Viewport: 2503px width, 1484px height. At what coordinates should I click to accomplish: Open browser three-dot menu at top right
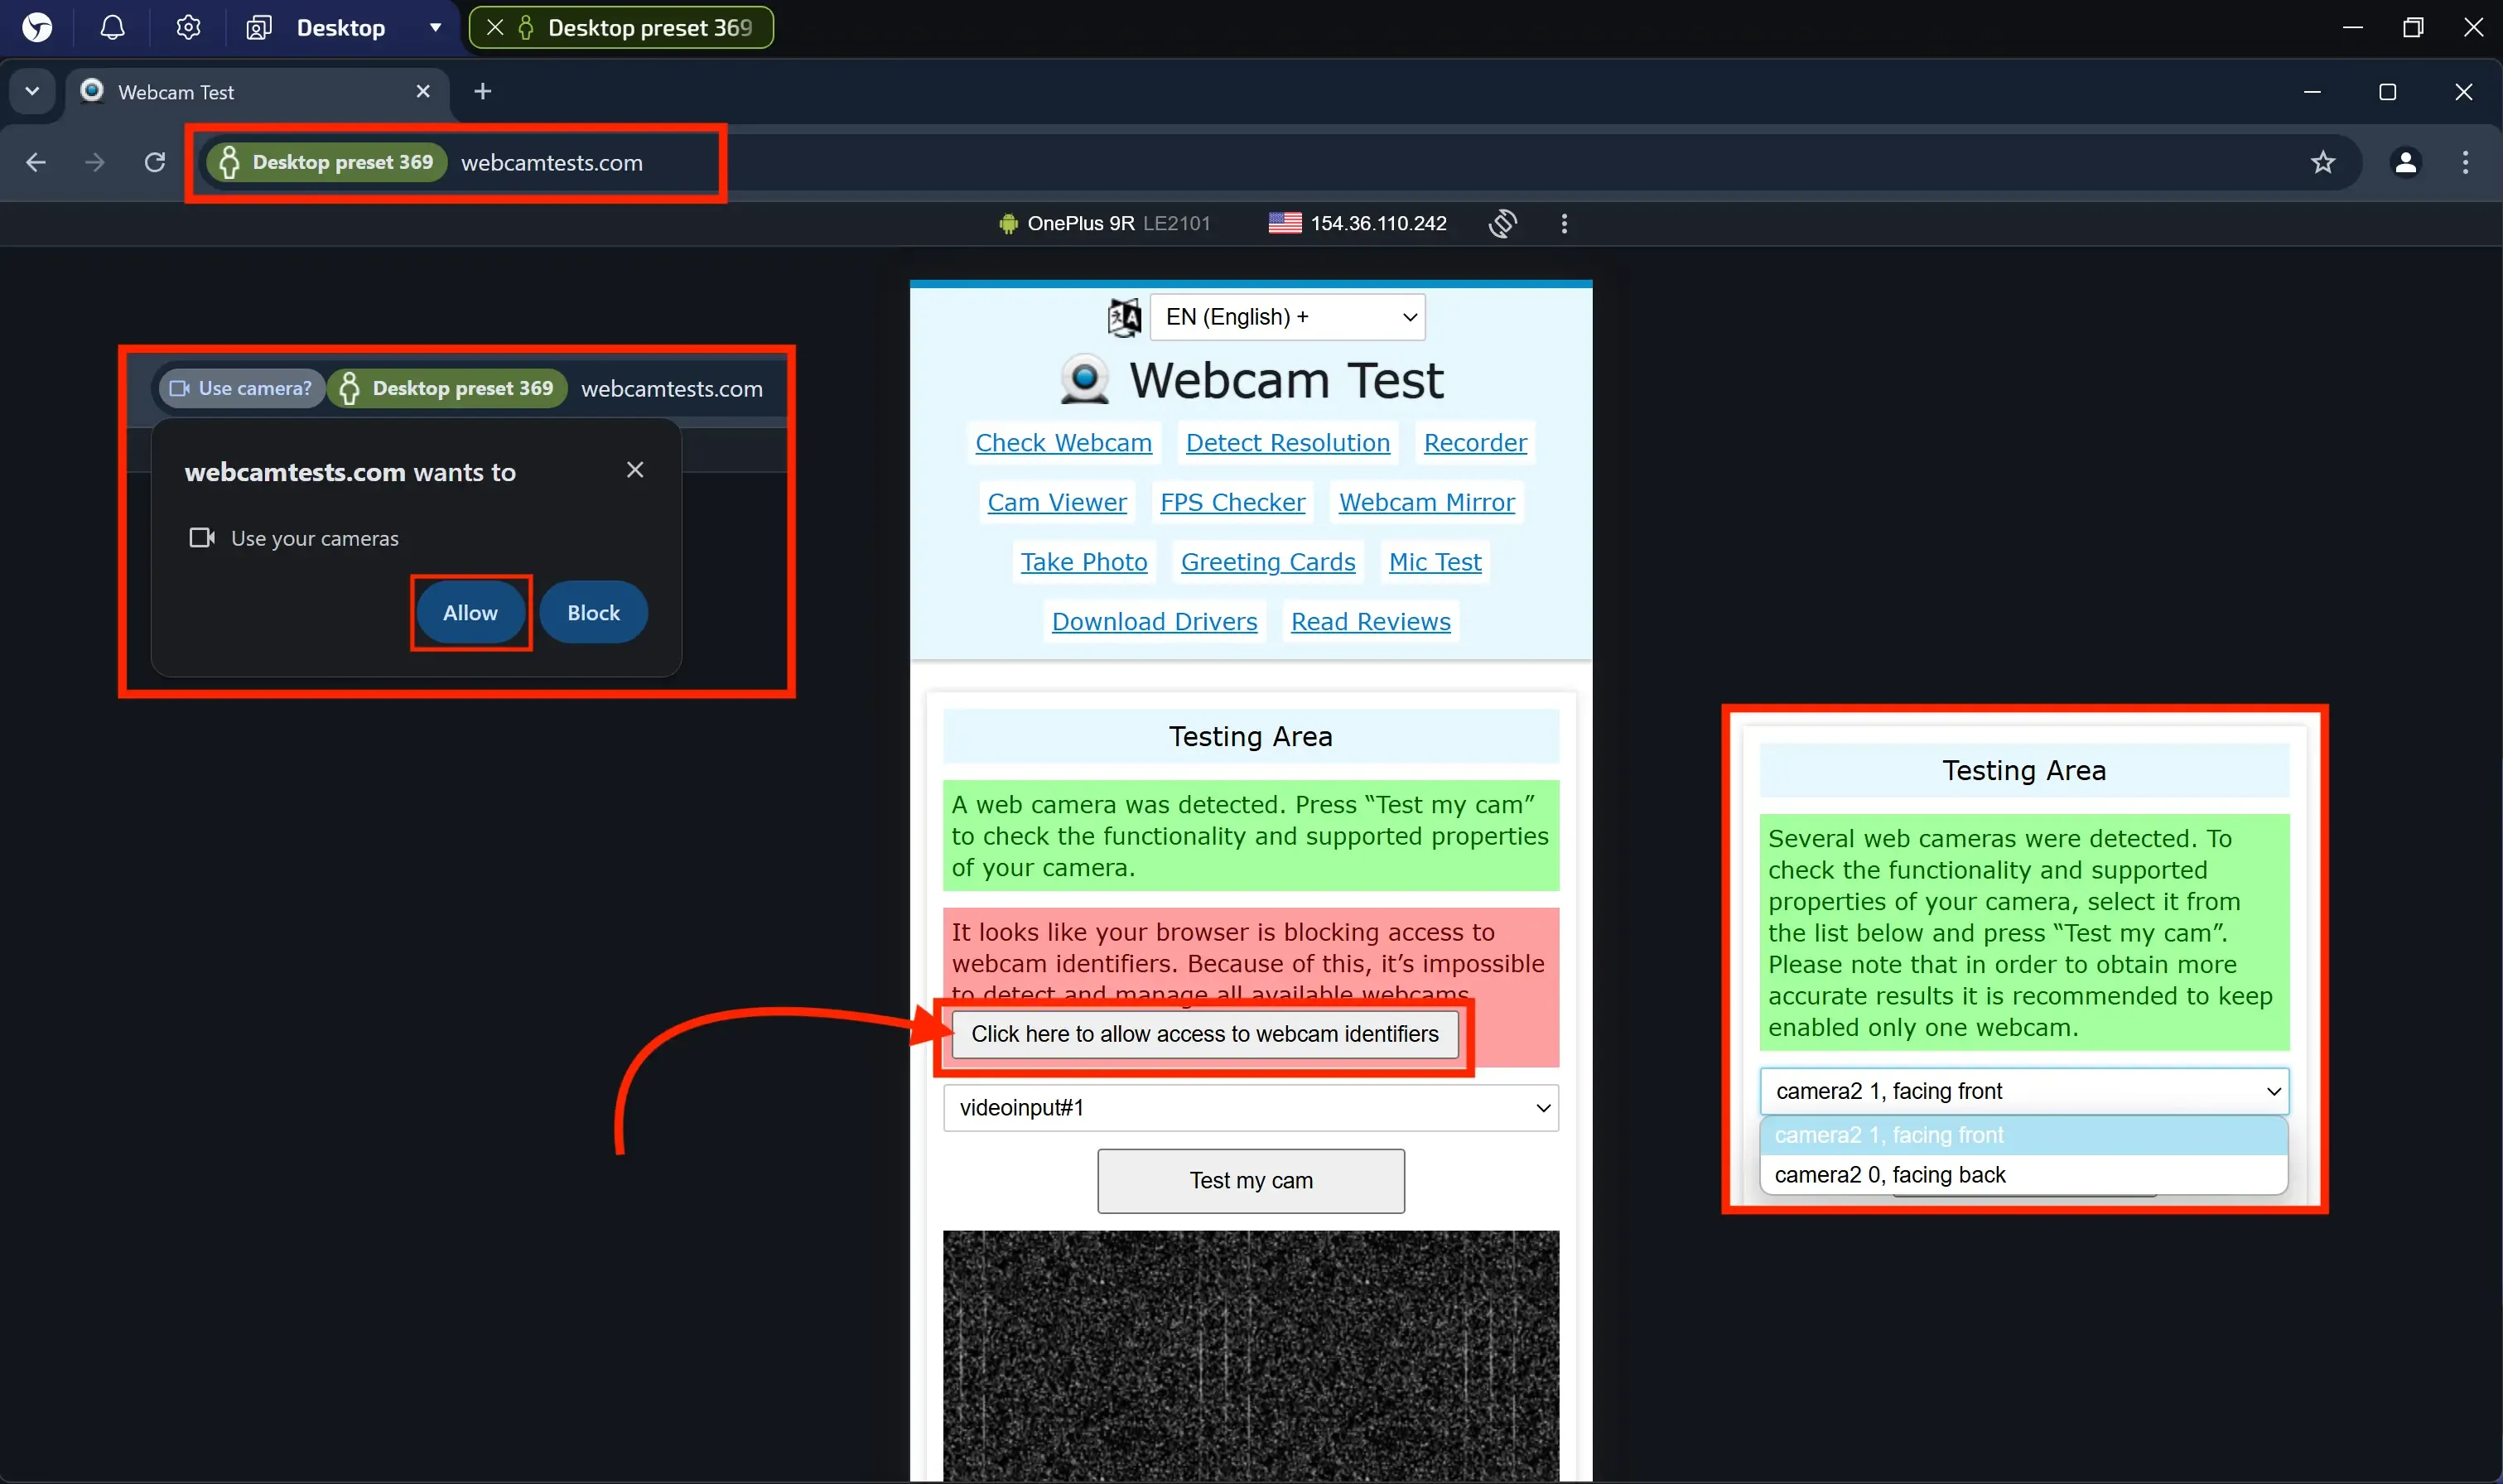click(x=2465, y=162)
